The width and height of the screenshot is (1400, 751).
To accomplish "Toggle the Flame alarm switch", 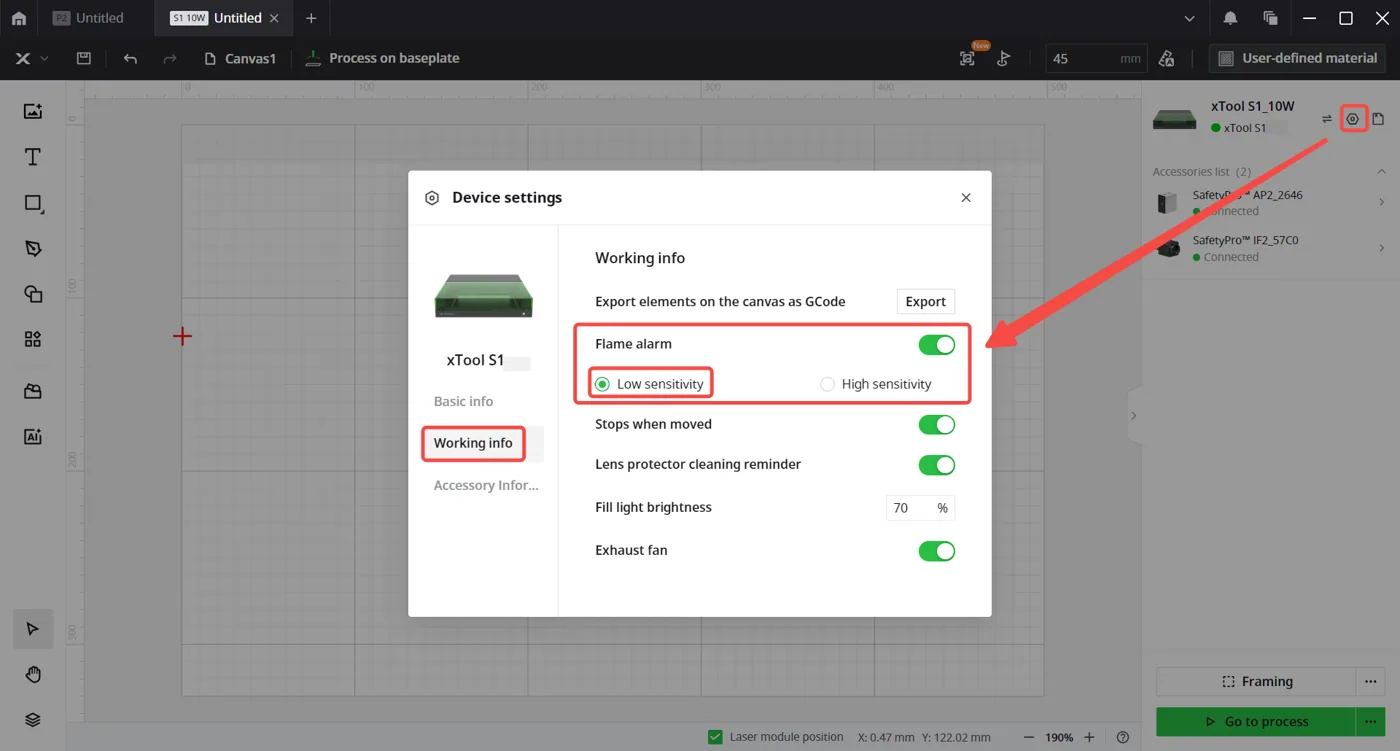I will [937, 345].
